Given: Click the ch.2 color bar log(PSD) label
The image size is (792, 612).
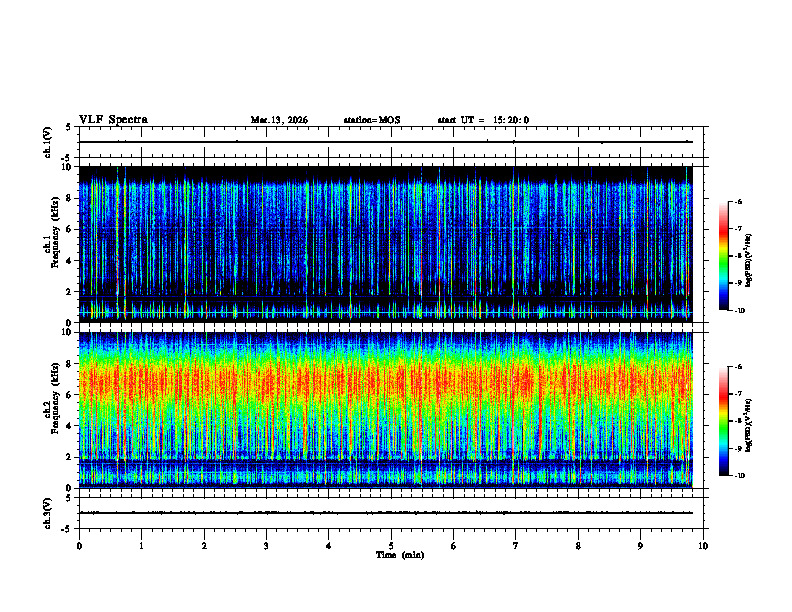Looking at the screenshot, I should pyautogui.click(x=748, y=425).
